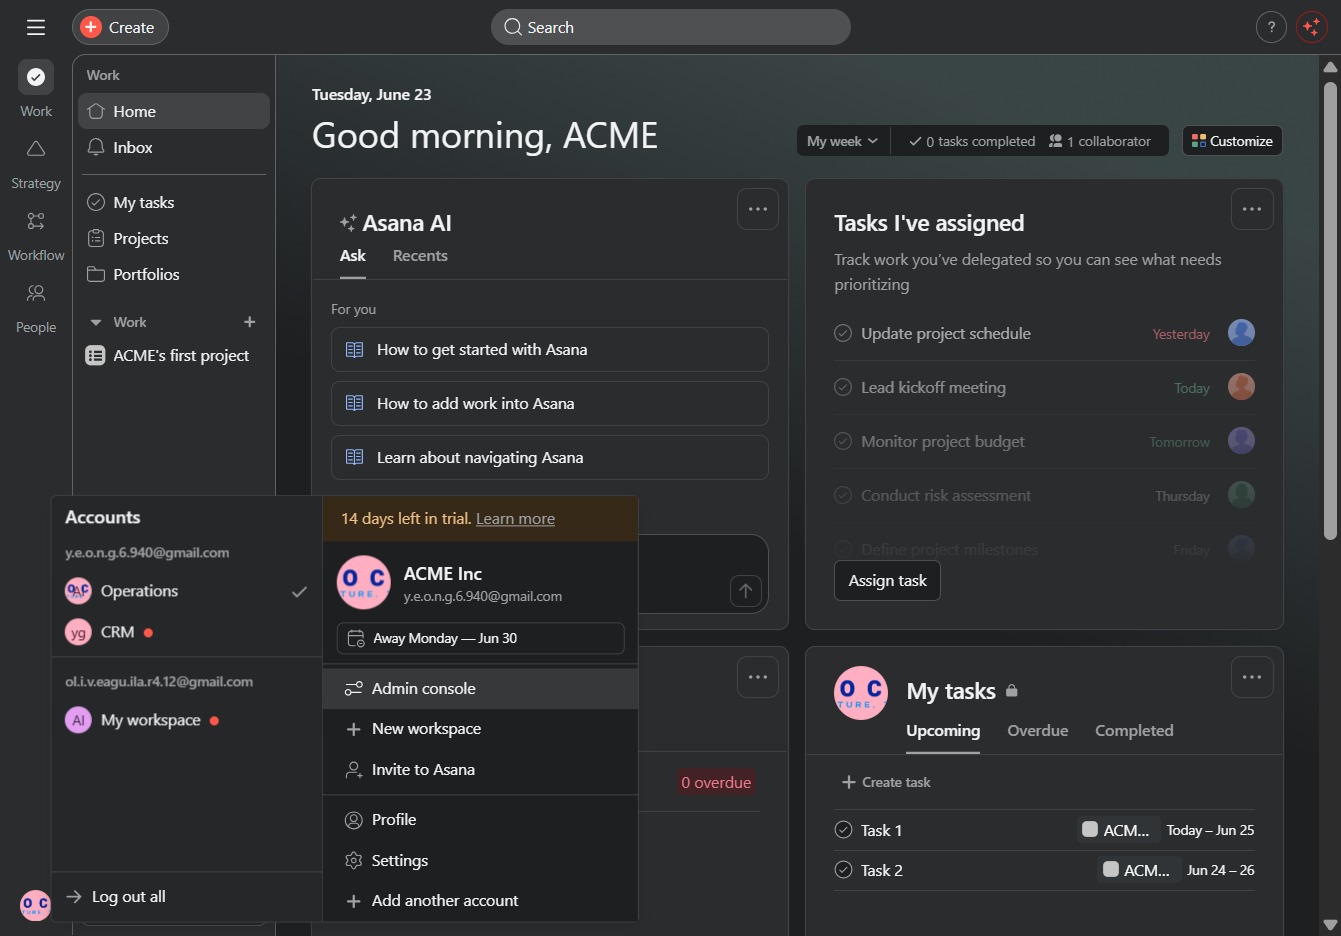1341x936 pixels.
Task: Open Admin console from account menu
Action: (480, 689)
